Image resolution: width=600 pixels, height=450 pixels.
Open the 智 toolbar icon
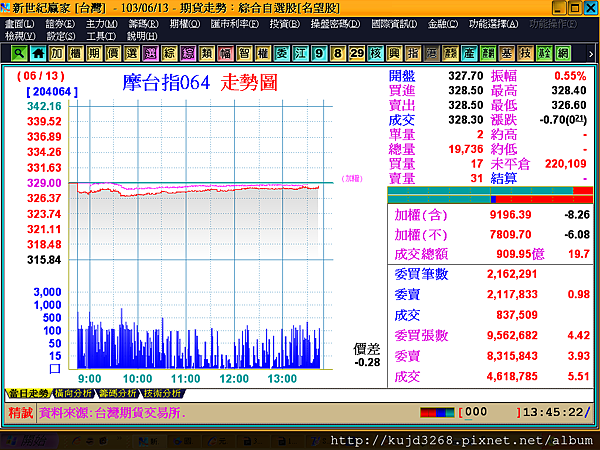(244, 54)
